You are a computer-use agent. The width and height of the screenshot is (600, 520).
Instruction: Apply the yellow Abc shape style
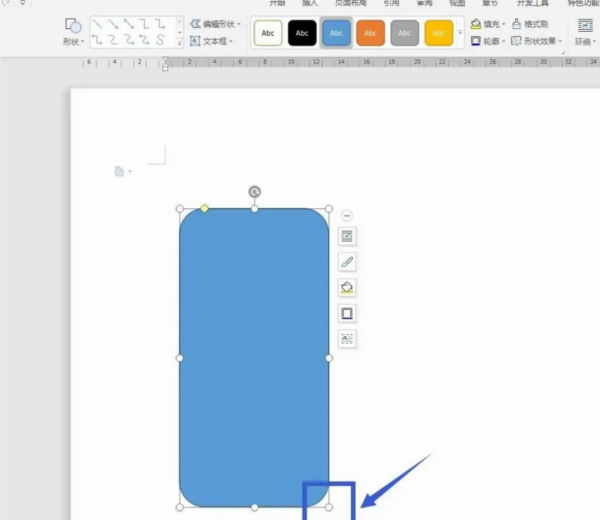click(439, 33)
